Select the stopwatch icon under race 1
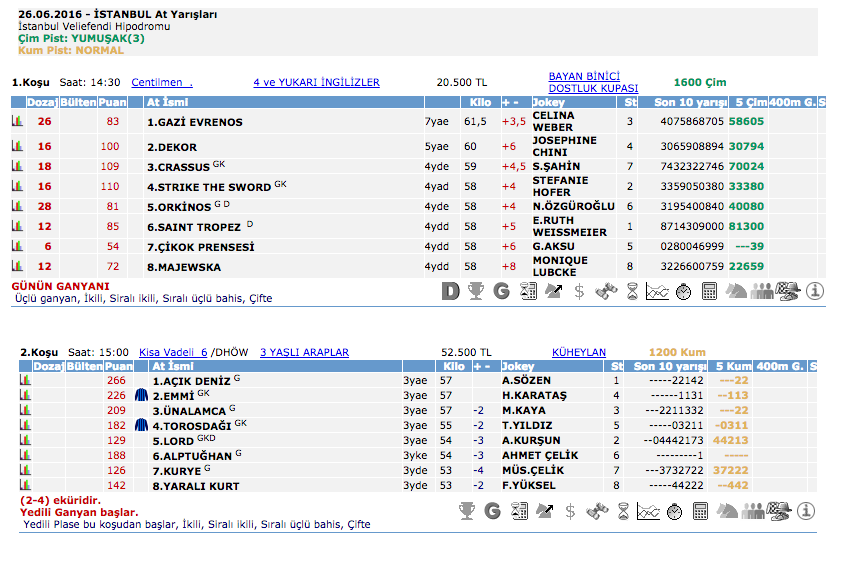The image size is (850, 562). [684, 292]
